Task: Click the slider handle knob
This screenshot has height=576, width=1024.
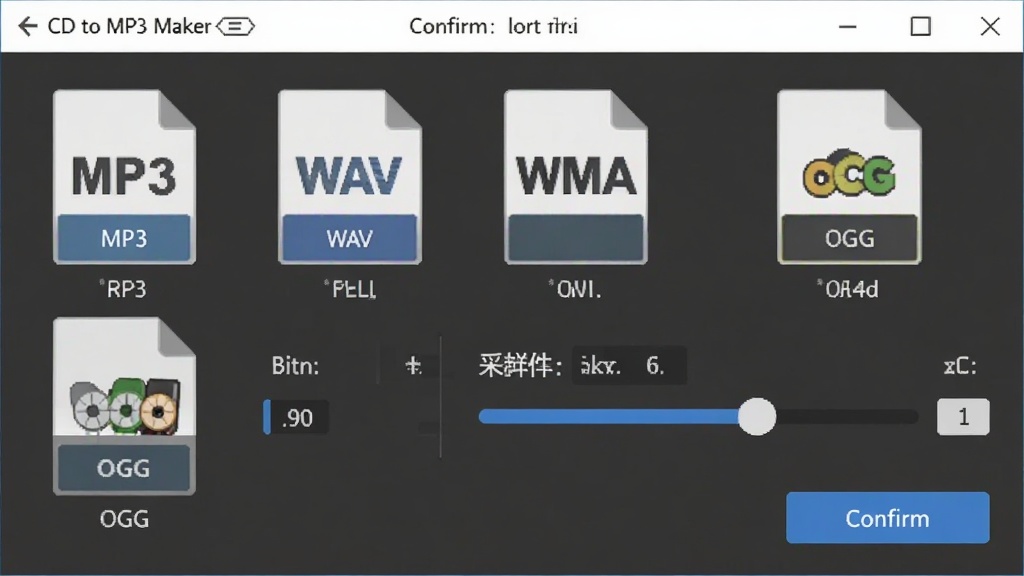Action: 757,417
